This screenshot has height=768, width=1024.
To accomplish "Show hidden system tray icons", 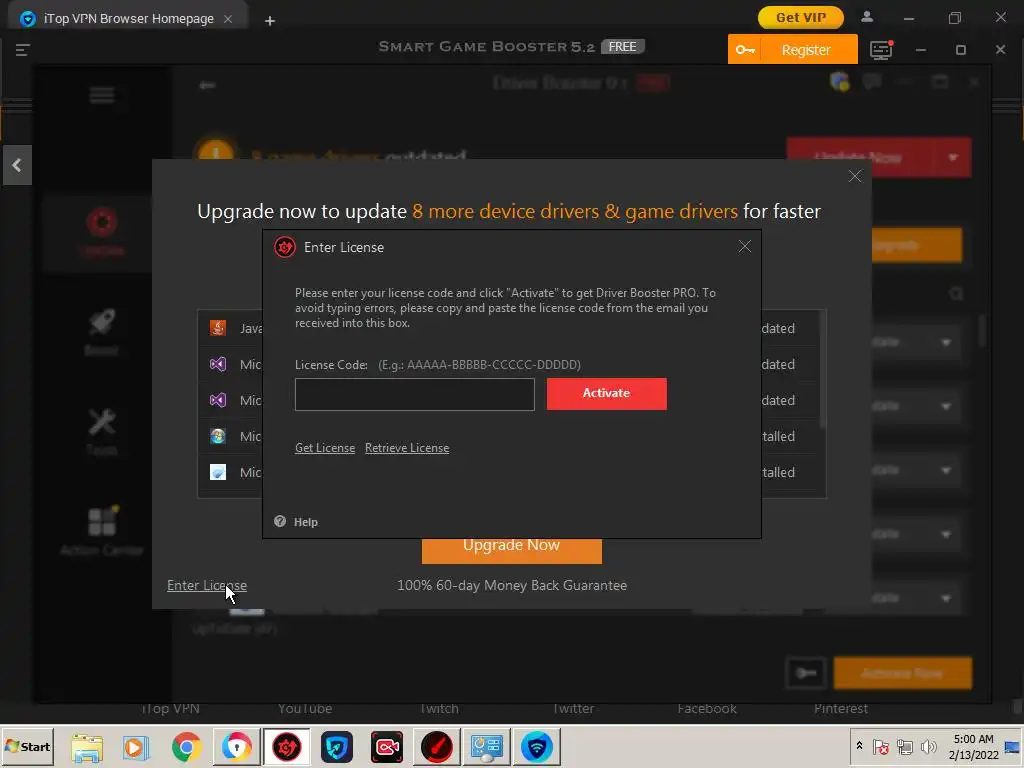I will 859,746.
